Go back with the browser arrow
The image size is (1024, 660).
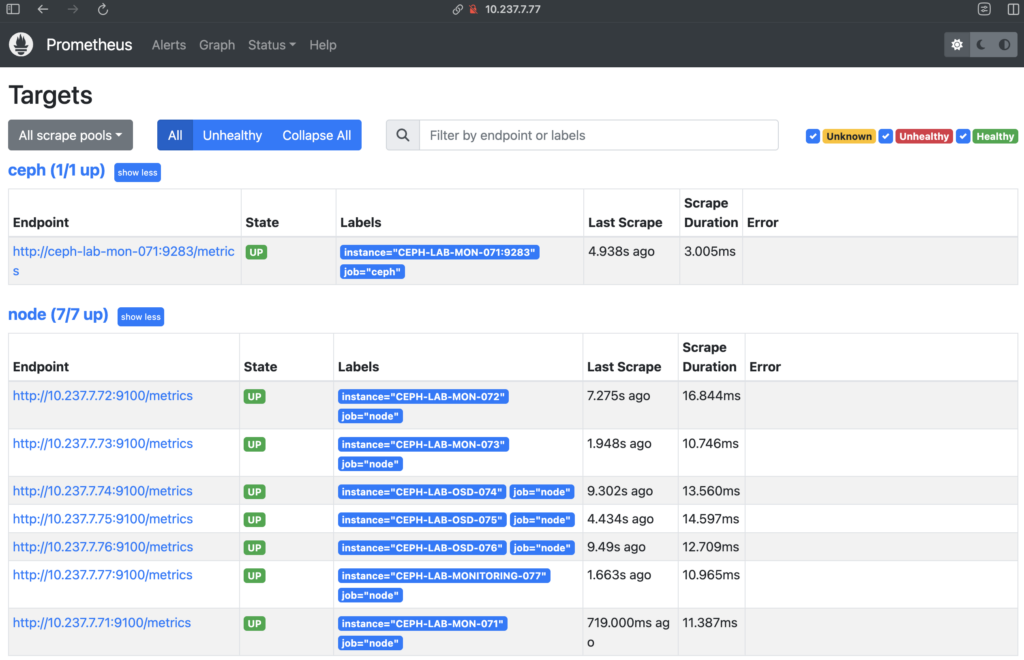pyautogui.click(x=43, y=9)
